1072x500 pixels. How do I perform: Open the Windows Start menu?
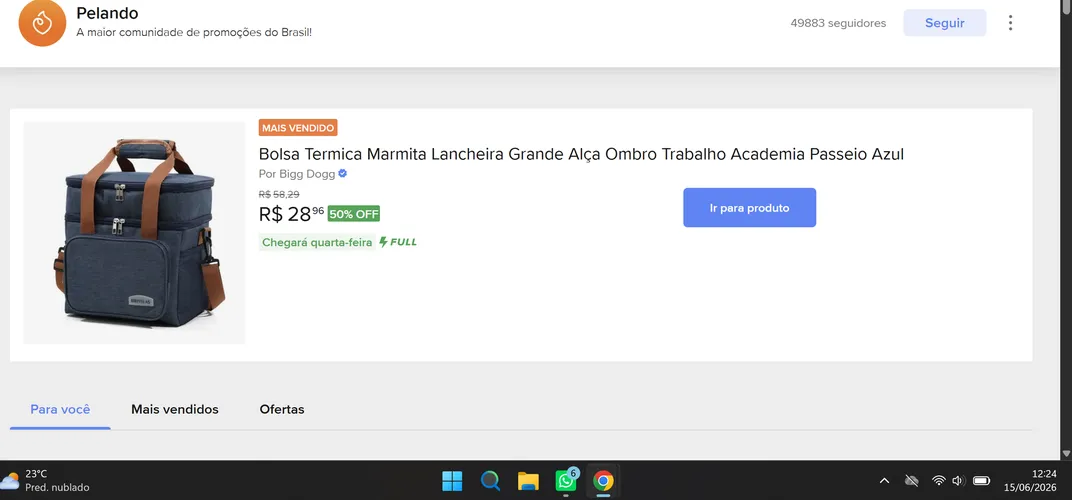452,481
